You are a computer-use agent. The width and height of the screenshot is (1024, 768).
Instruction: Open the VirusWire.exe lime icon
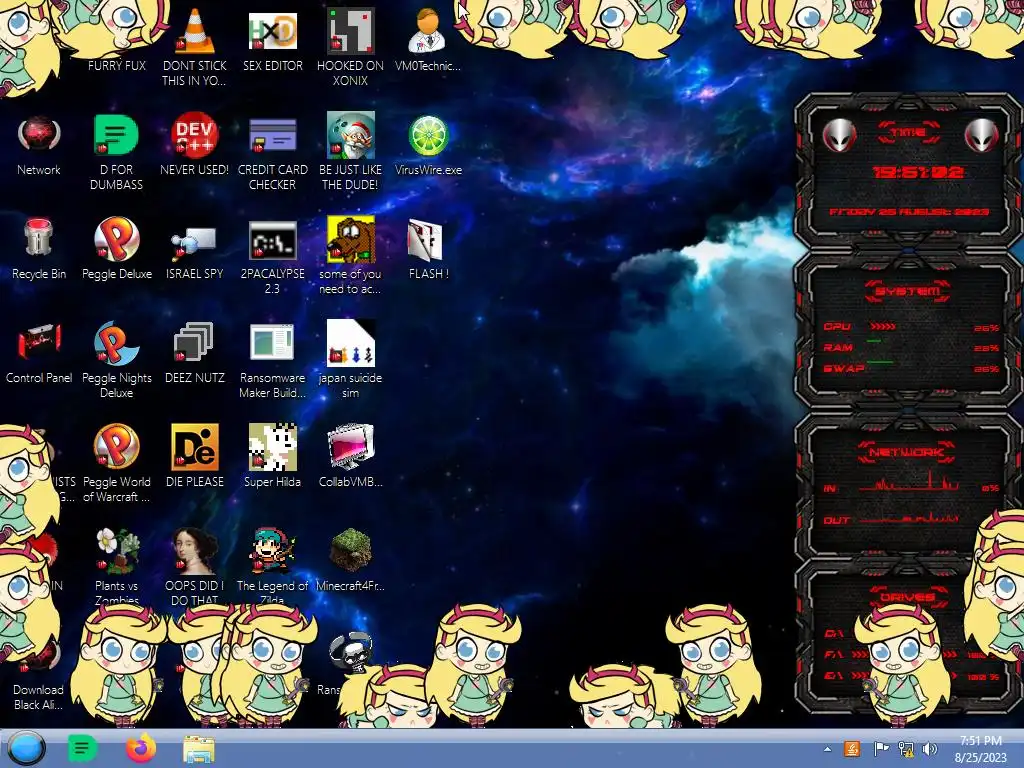tap(428, 145)
